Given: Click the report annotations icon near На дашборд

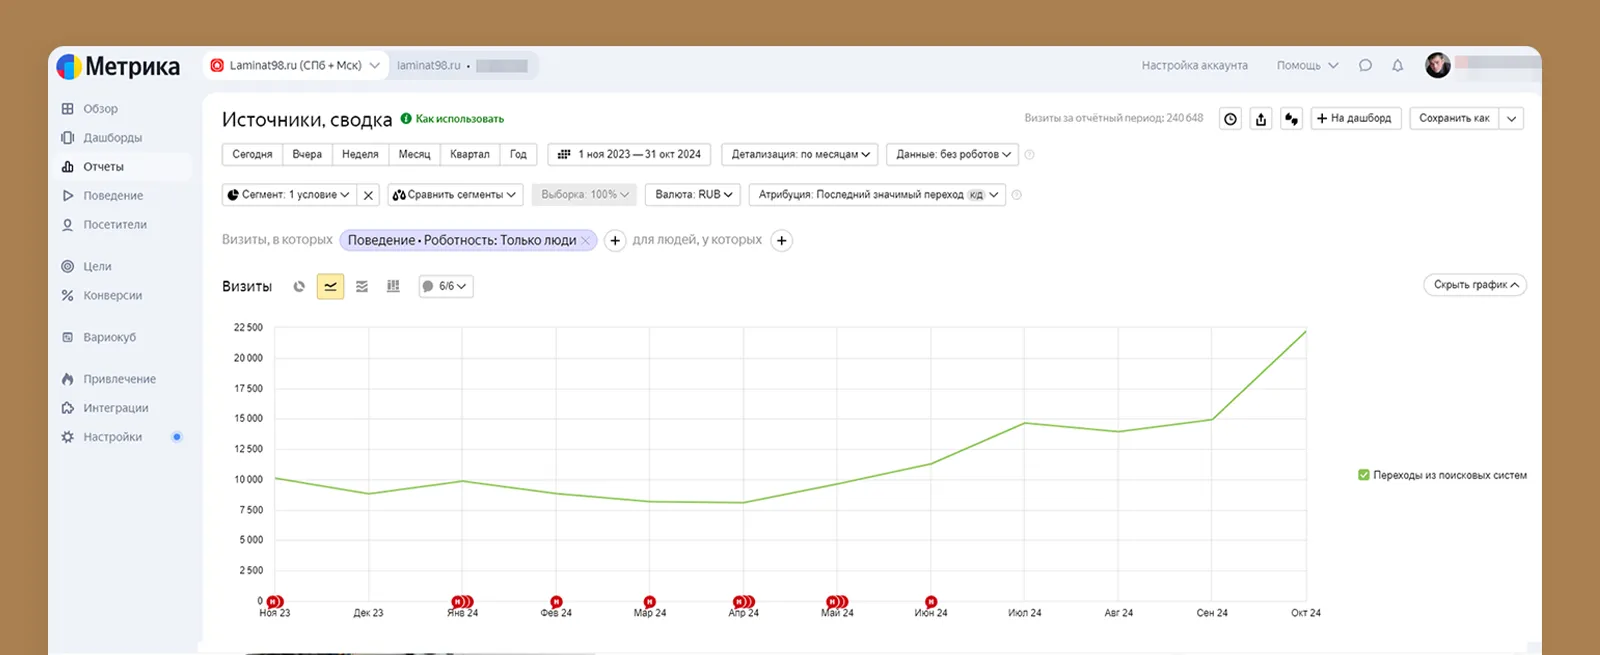Looking at the screenshot, I should [x=1291, y=119].
